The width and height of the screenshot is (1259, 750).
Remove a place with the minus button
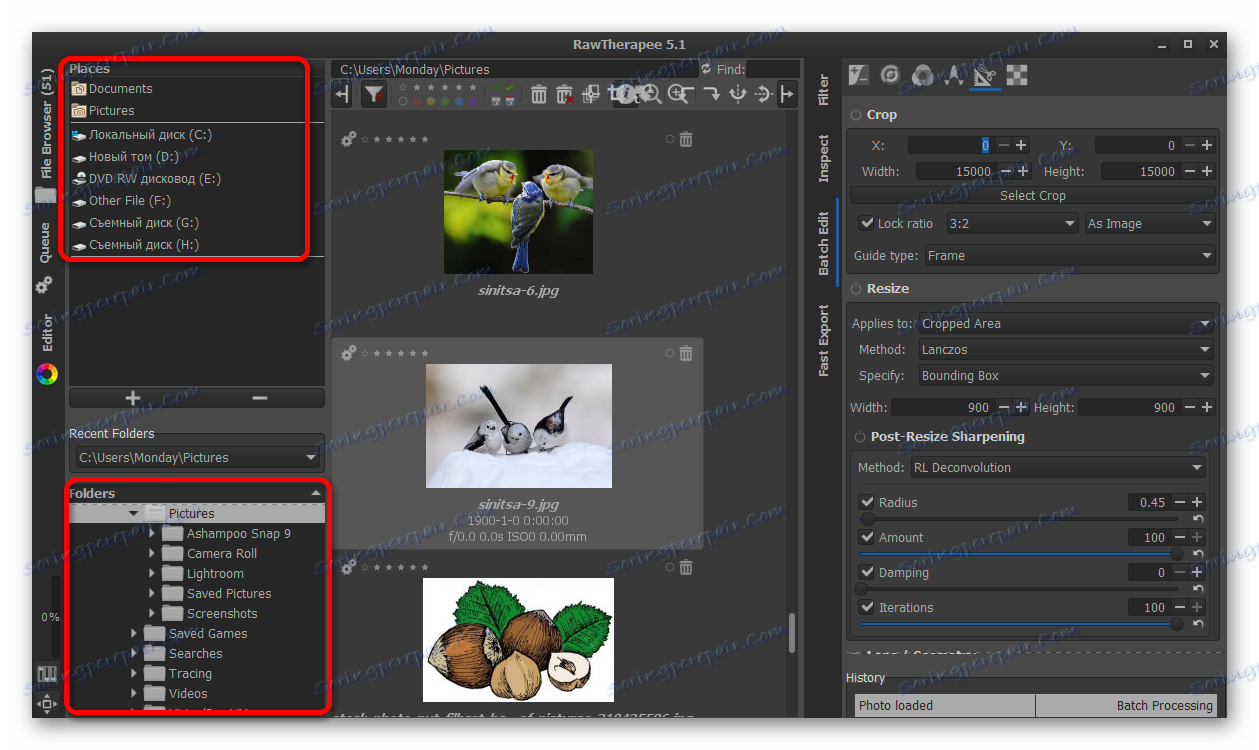[x=260, y=397]
